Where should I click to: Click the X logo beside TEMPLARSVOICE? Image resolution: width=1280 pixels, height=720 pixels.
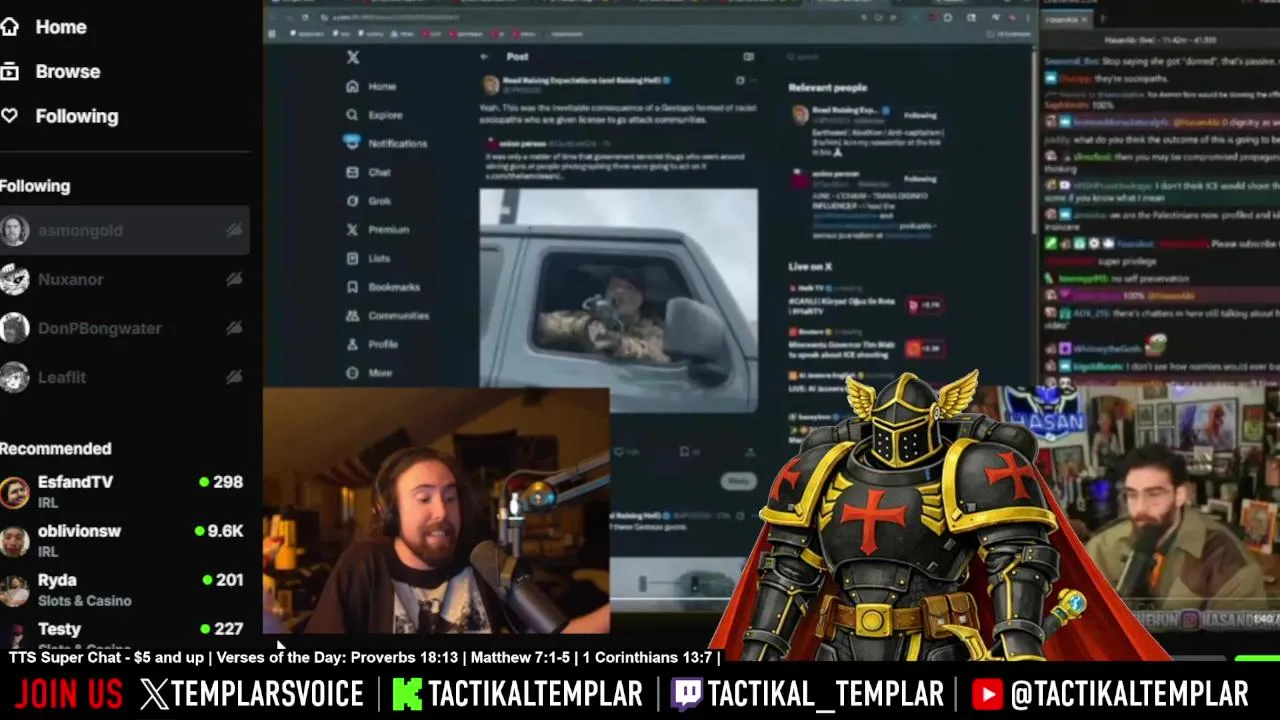(x=155, y=693)
